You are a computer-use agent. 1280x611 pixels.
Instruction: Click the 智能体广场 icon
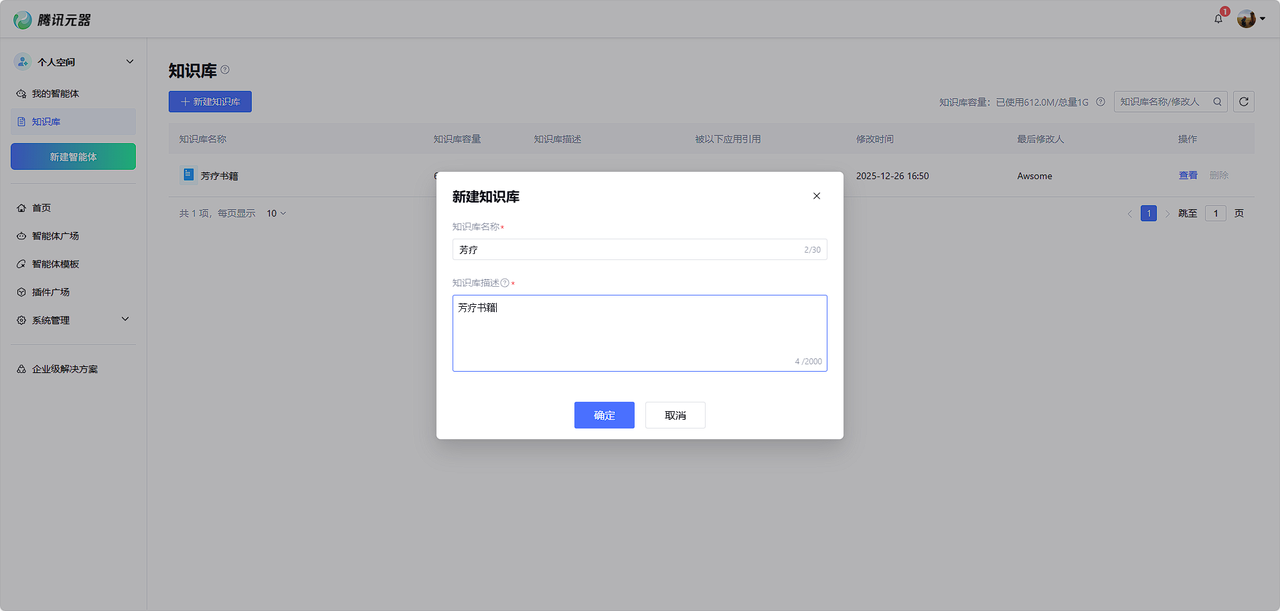[22, 236]
